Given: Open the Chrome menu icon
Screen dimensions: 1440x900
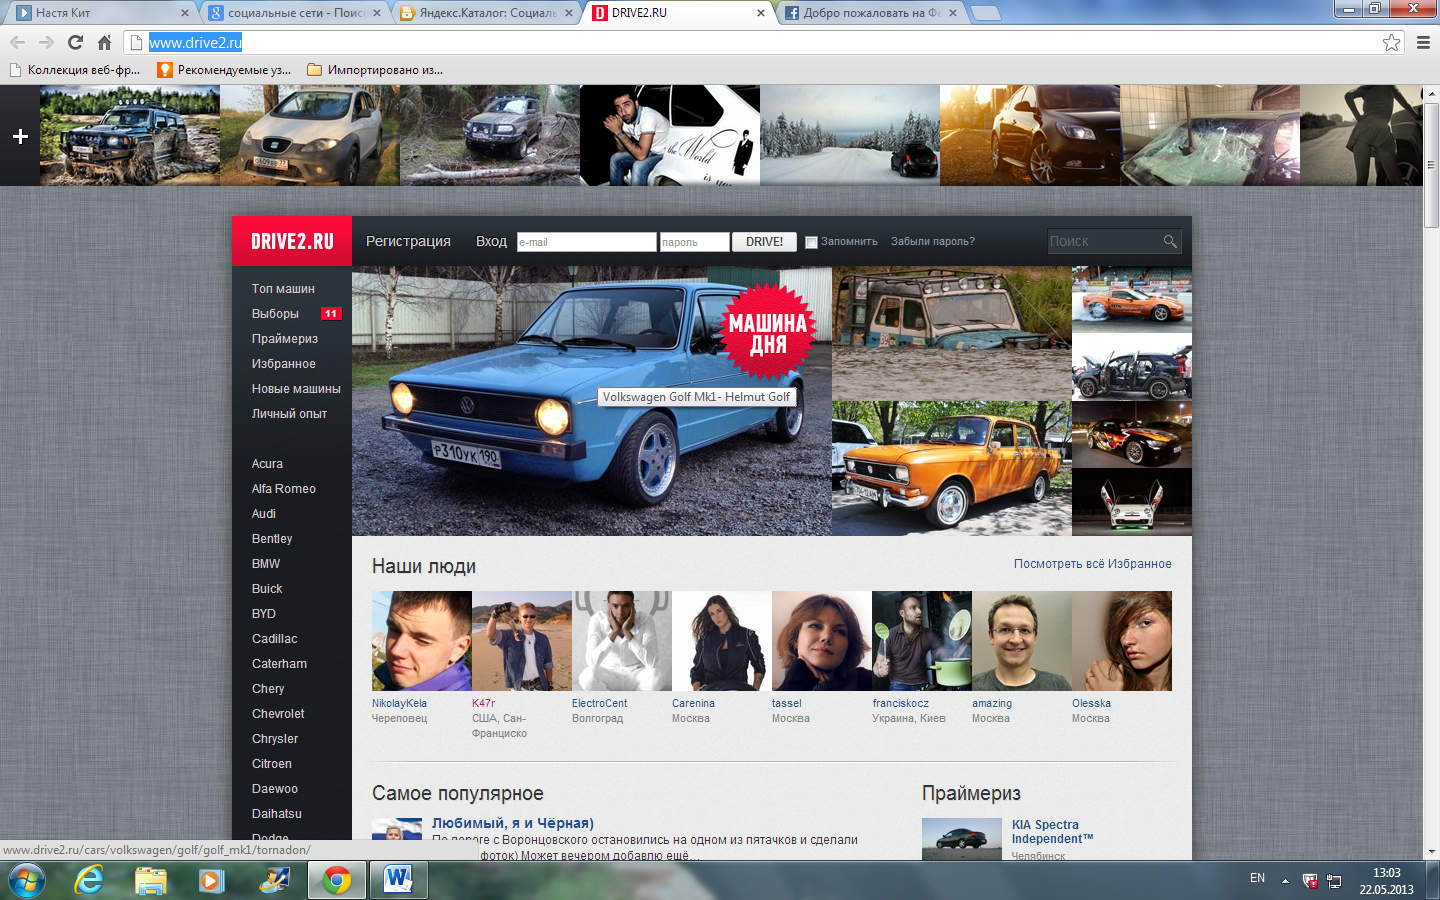Looking at the screenshot, I should (x=1423, y=42).
